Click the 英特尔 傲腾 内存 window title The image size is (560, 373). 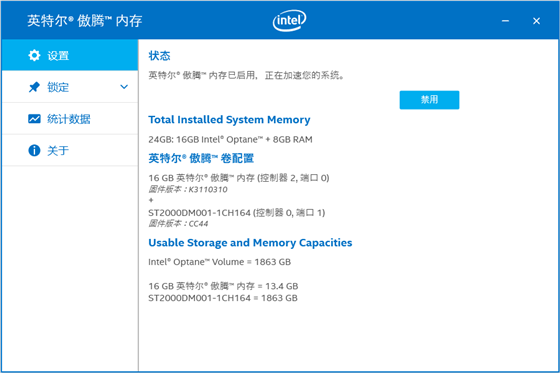coord(85,21)
